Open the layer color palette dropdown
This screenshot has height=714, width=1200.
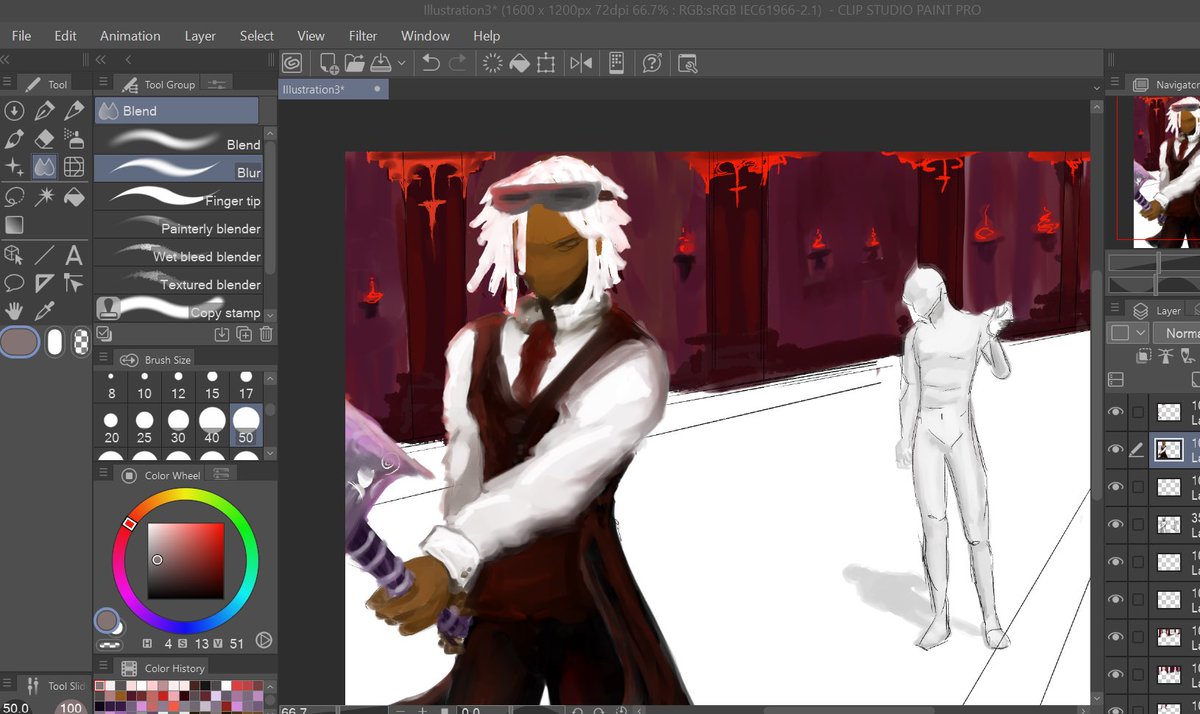click(1128, 333)
